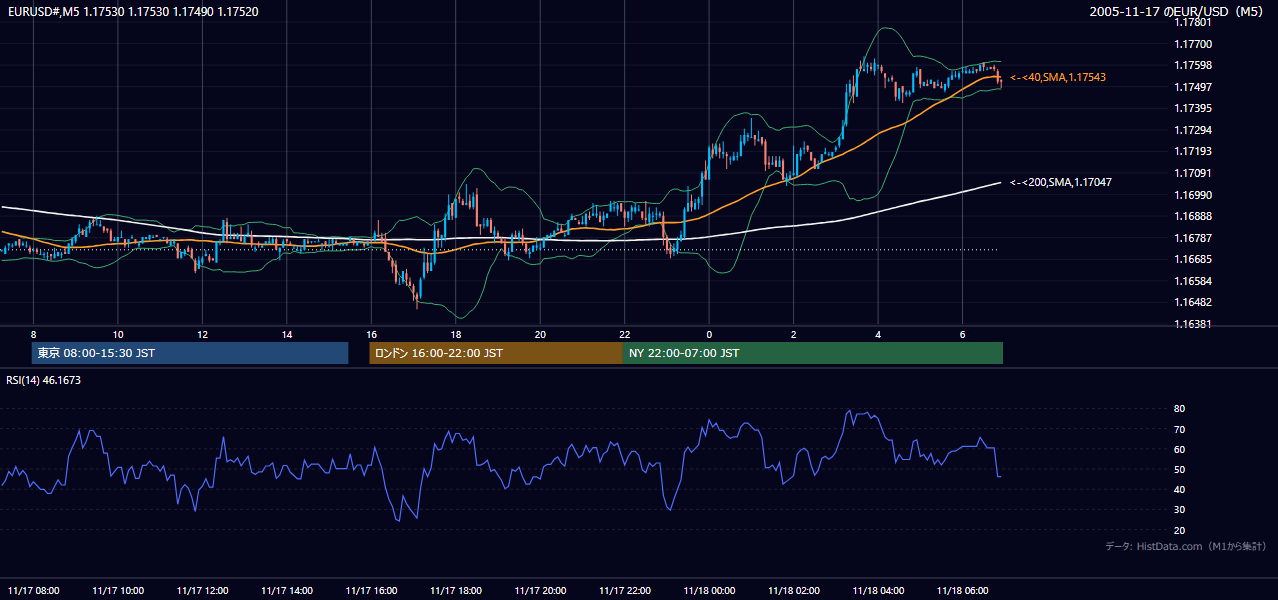
Task: Click the 11/18 00:00 time label
Action: [709, 590]
